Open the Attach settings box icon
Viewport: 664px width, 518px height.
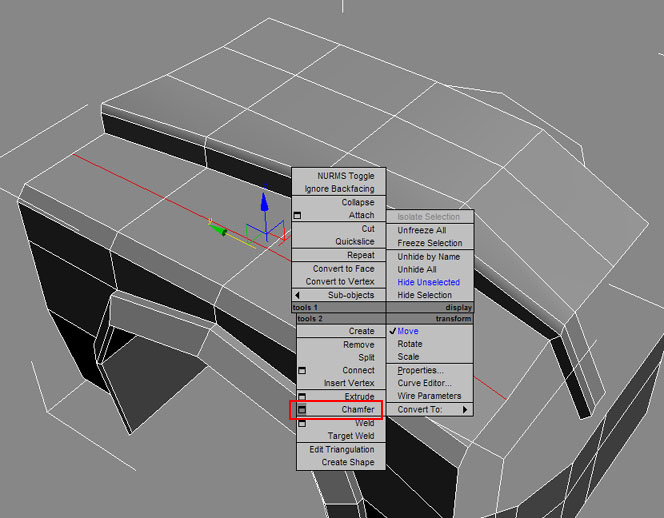297,215
